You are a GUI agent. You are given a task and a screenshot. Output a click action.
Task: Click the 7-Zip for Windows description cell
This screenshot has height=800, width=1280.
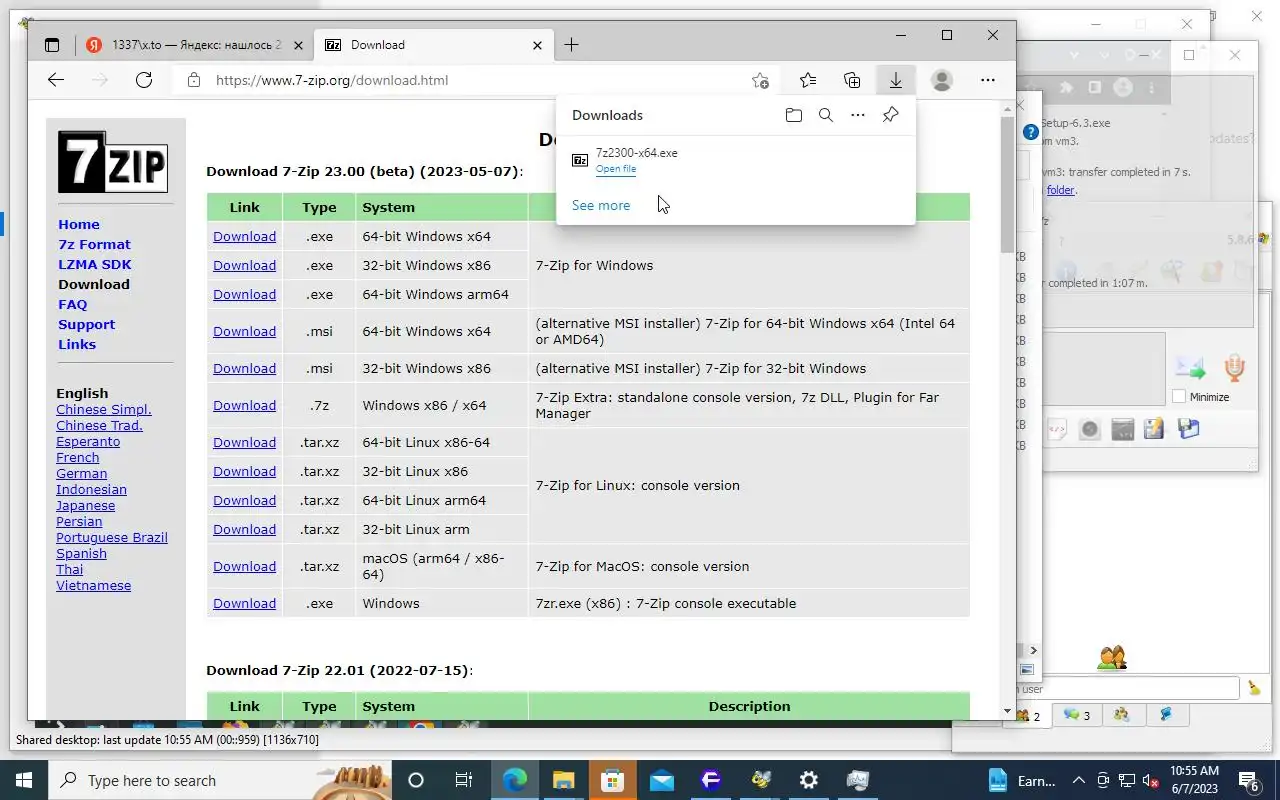click(x=748, y=265)
